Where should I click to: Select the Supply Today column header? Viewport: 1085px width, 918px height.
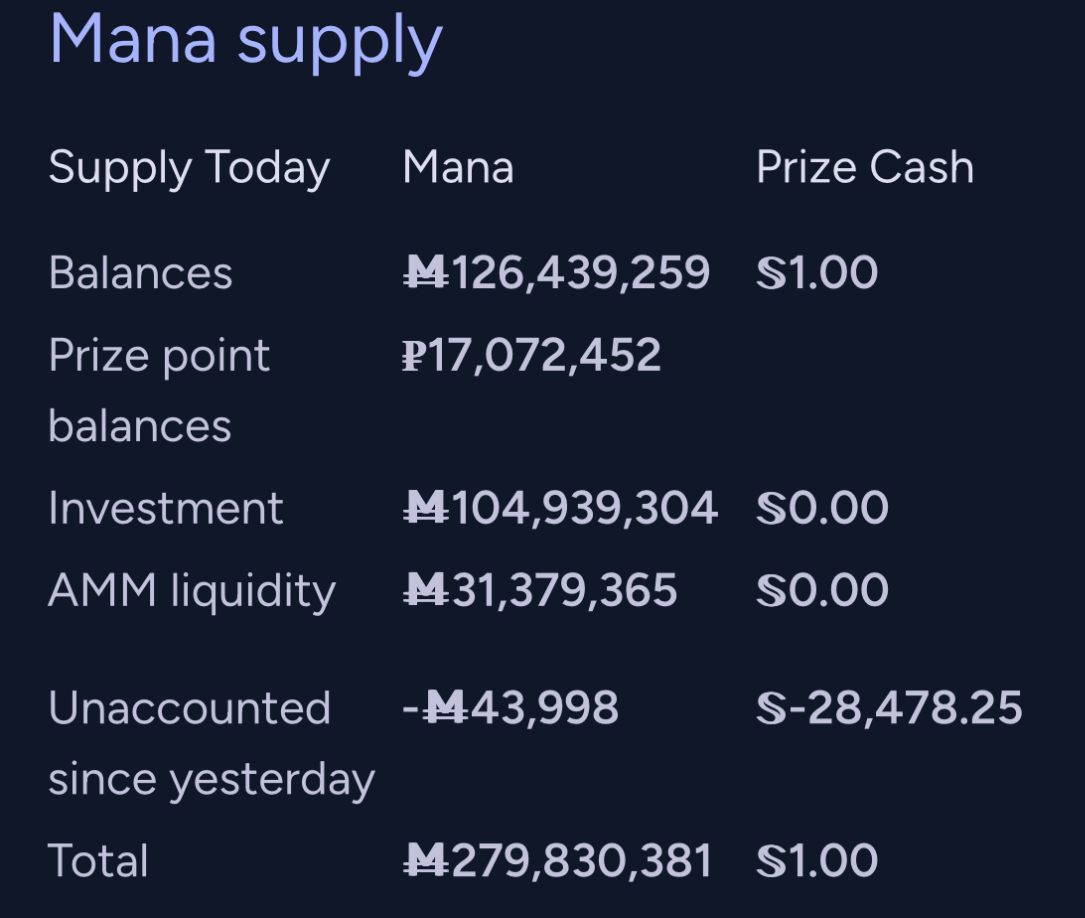[x=189, y=168]
